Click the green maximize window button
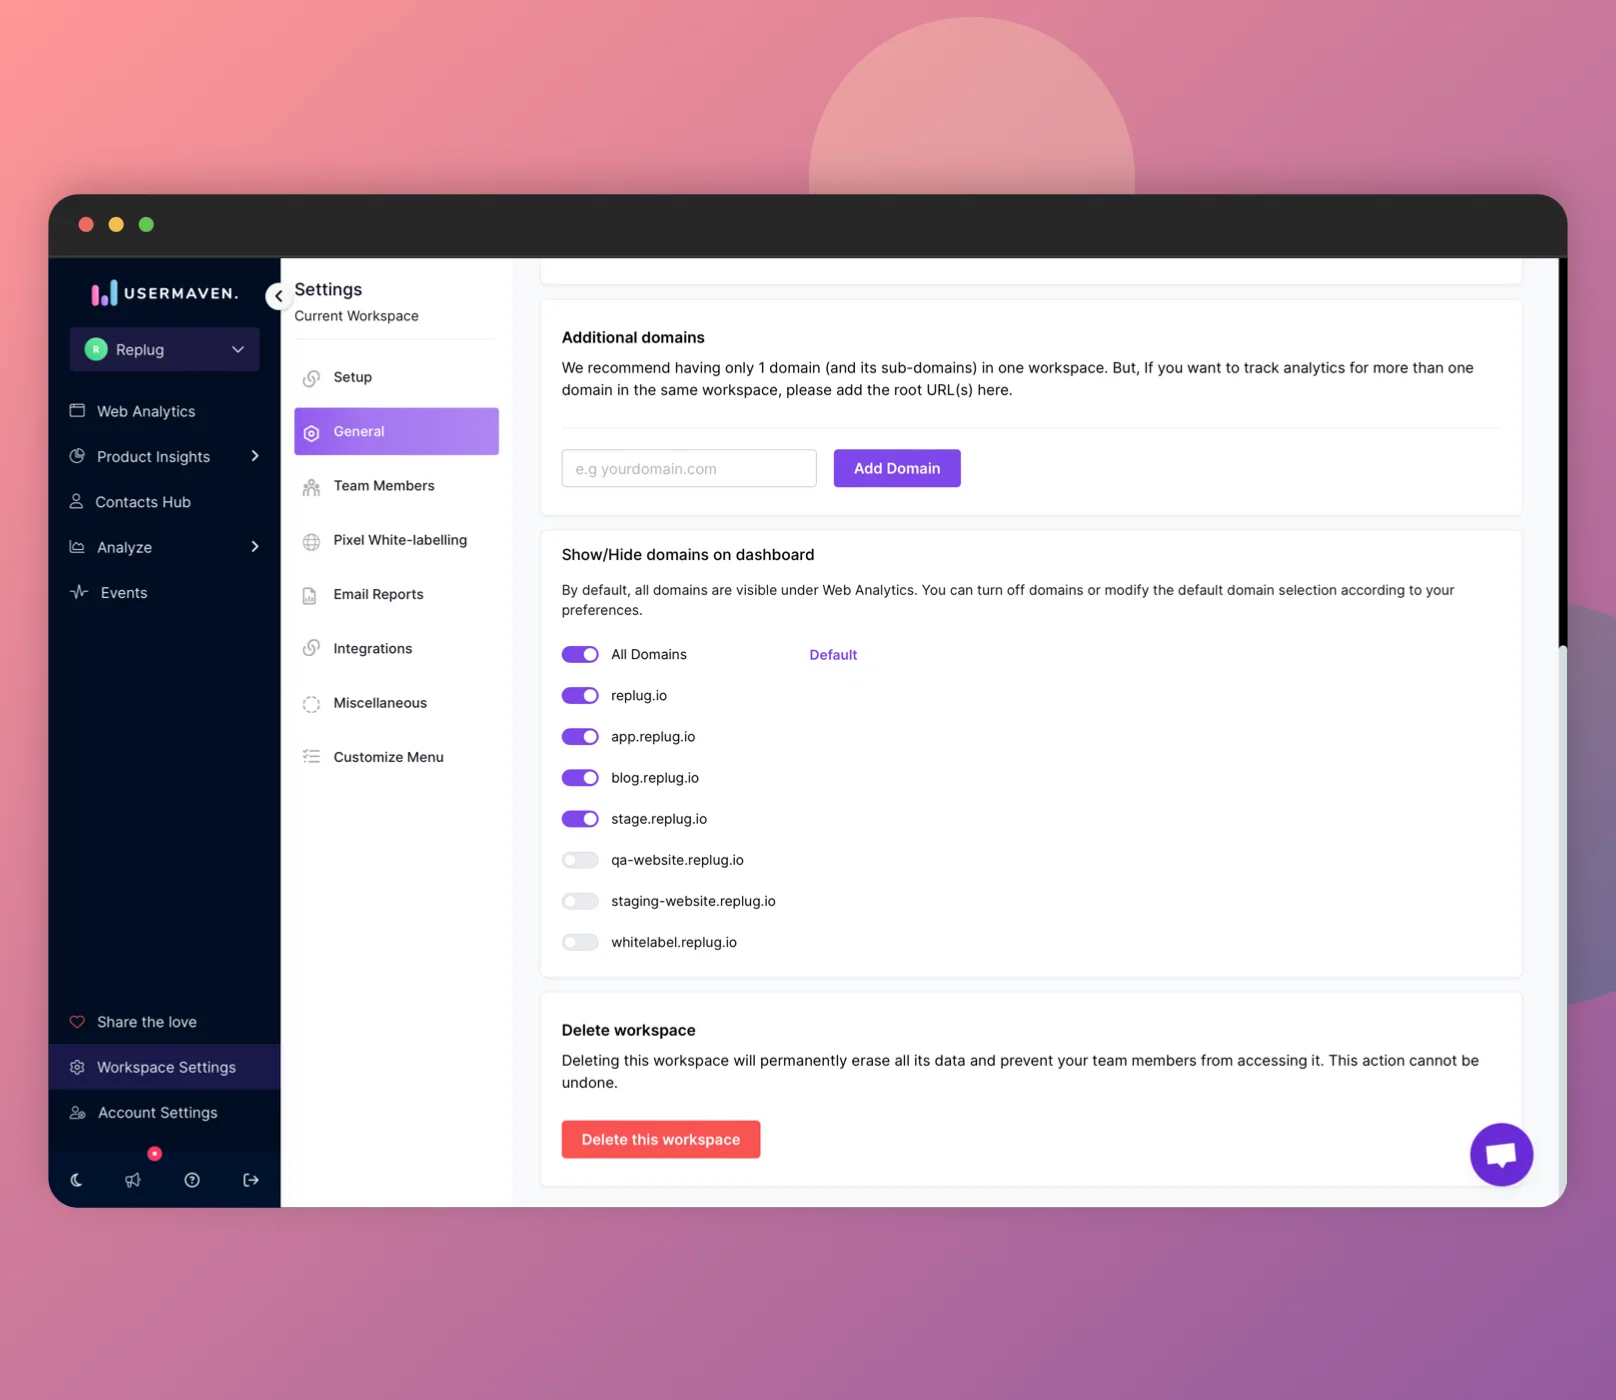 [x=146, y=224]
